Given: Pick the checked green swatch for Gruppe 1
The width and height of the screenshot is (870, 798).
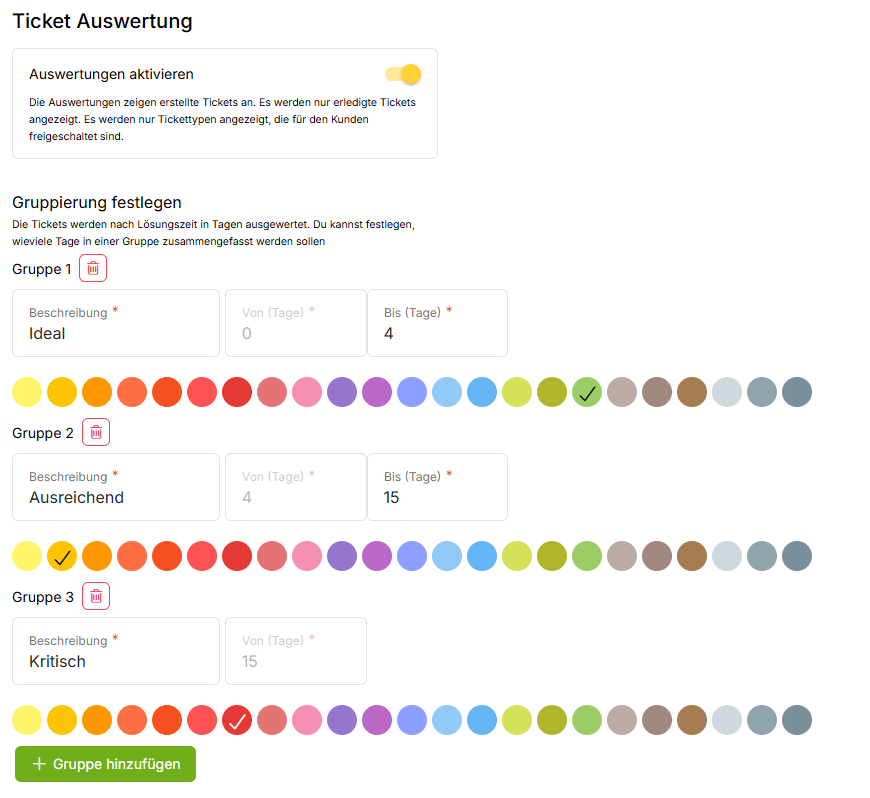Looking at the screenshot, I should click(587, 392).
